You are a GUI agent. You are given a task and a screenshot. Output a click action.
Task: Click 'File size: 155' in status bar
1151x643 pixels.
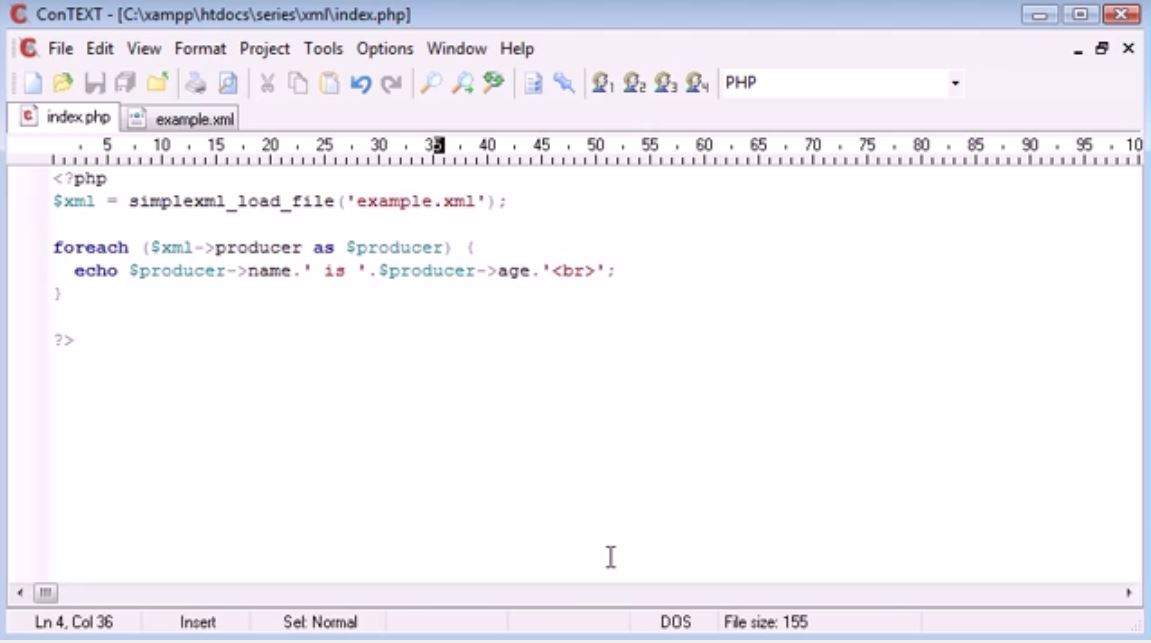pyautogui.click(x=766, y=622)
